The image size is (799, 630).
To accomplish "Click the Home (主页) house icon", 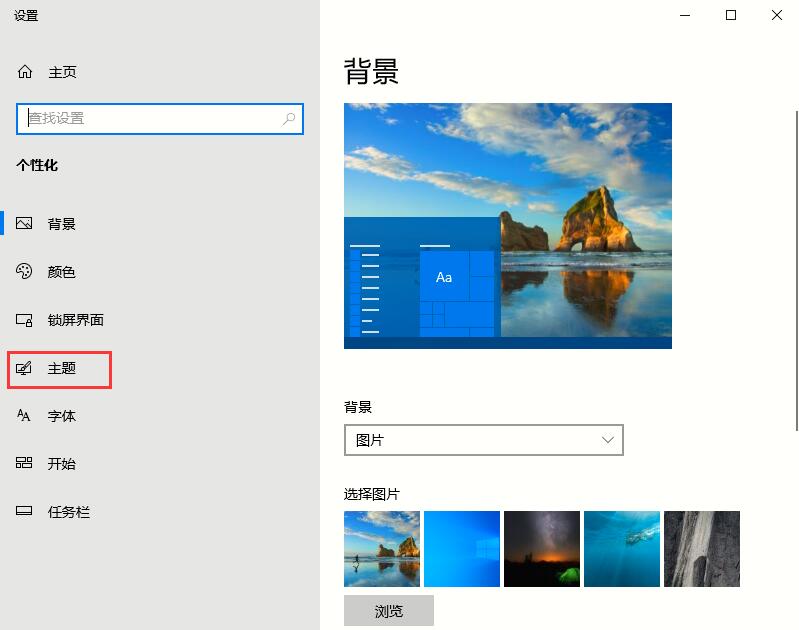I will coord(25,72).
